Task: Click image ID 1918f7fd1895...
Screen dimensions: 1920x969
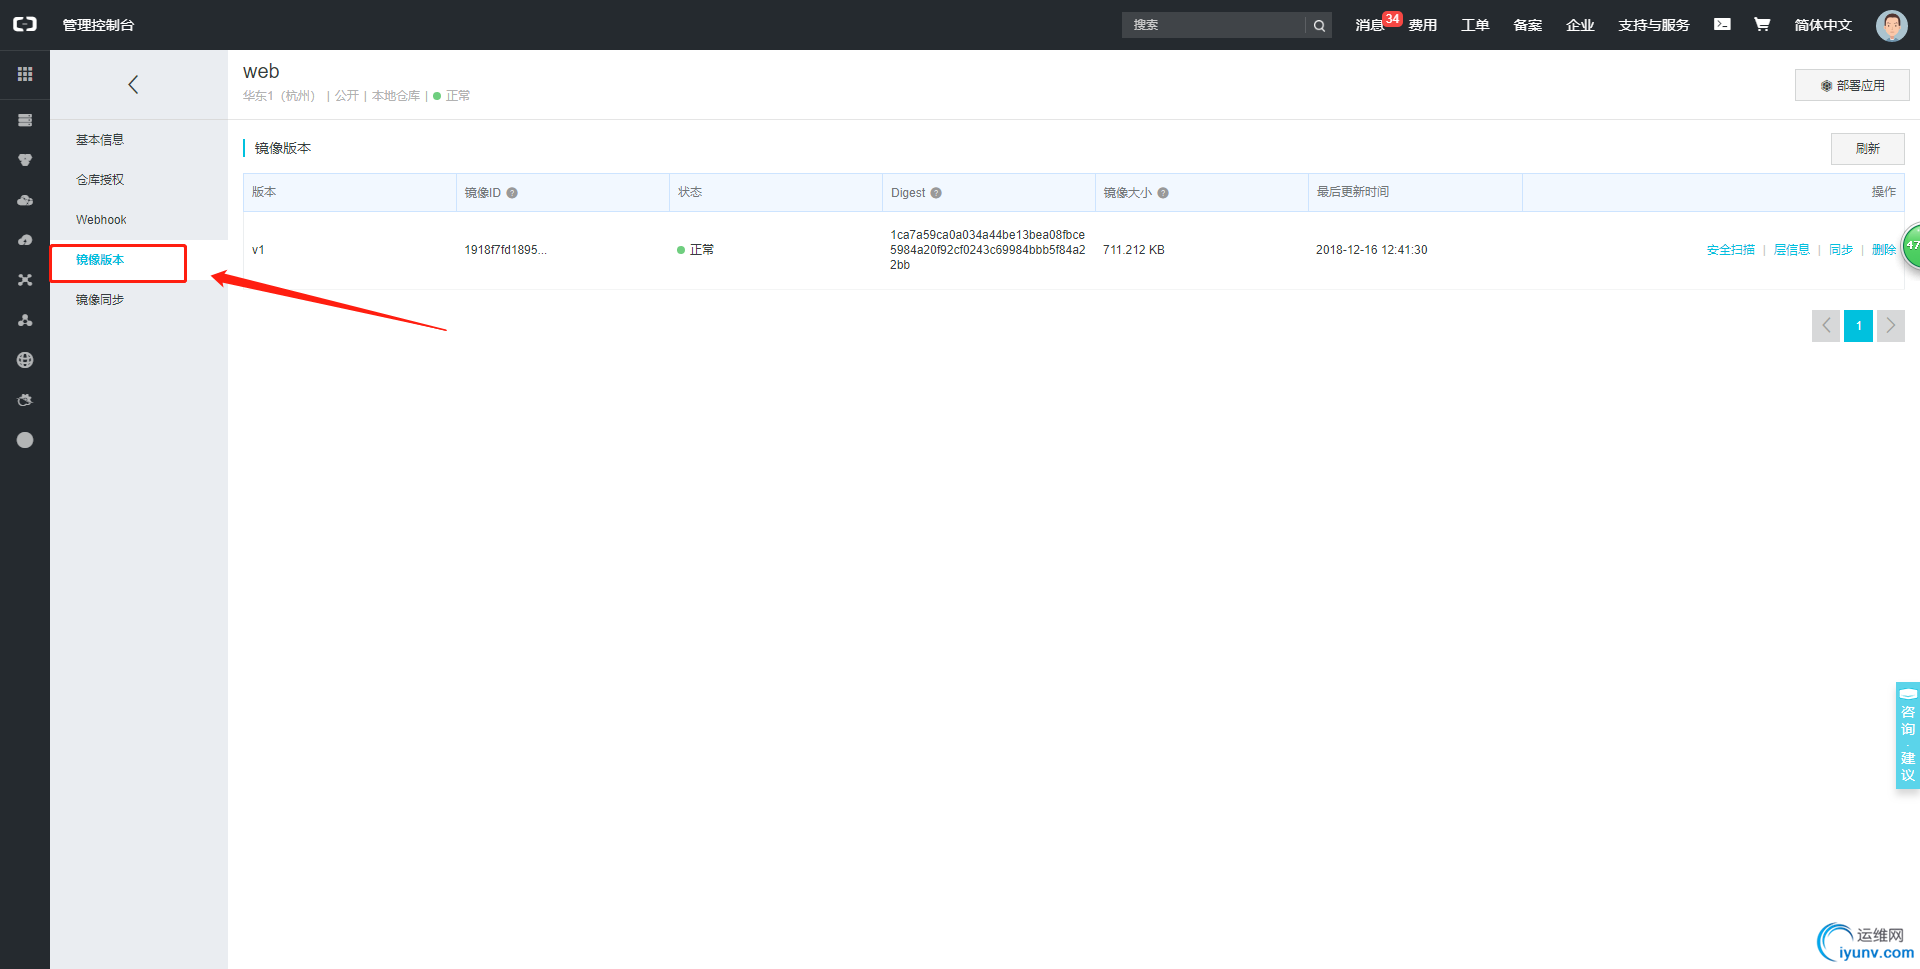Action: 505,250
